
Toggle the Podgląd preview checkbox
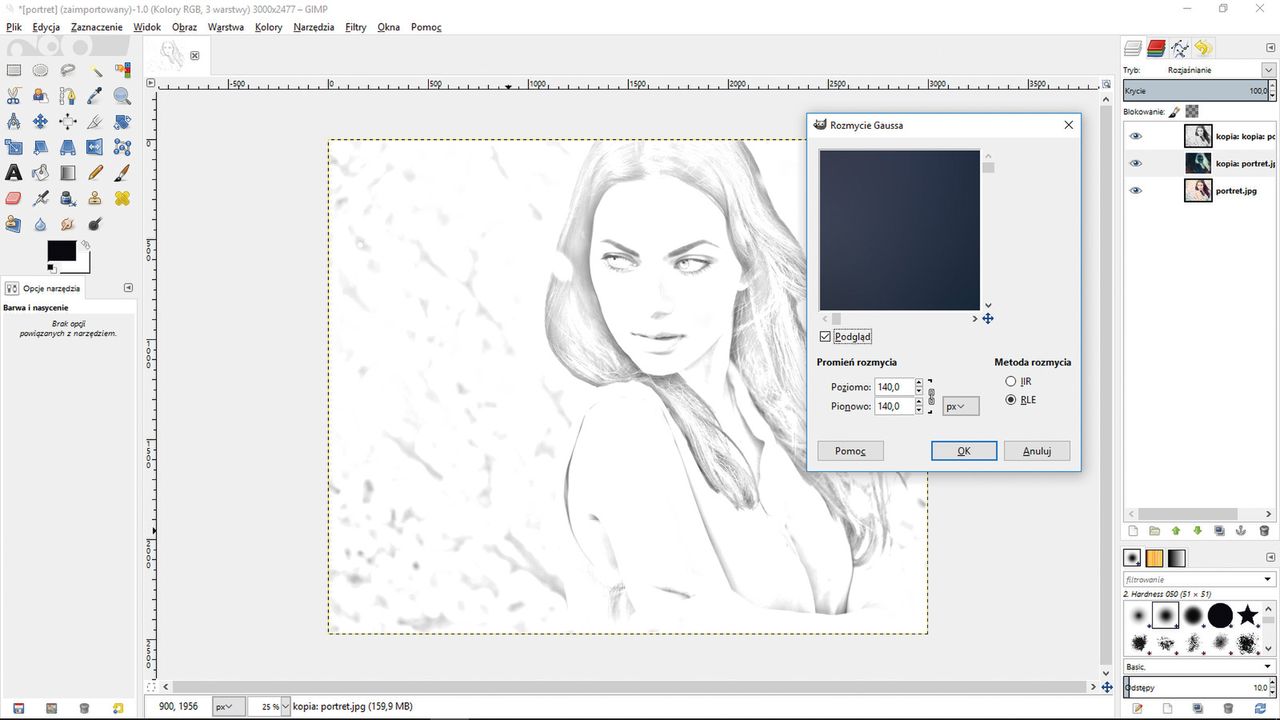[x=825, y=337]
